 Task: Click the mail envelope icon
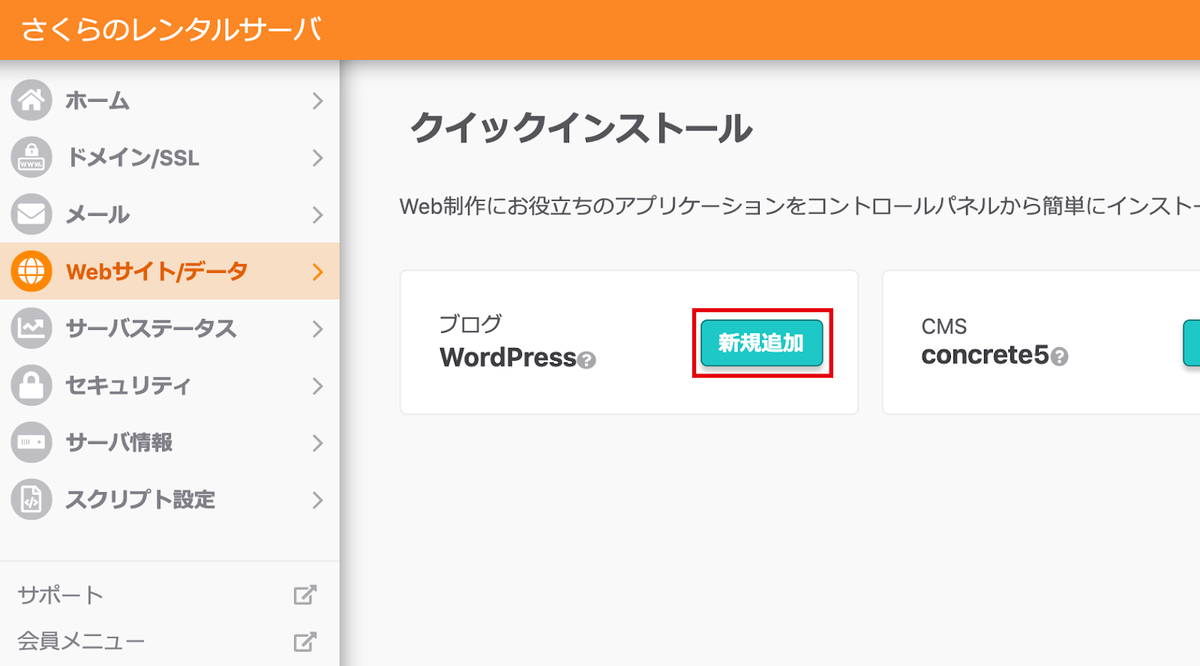(x=31, y=214)
